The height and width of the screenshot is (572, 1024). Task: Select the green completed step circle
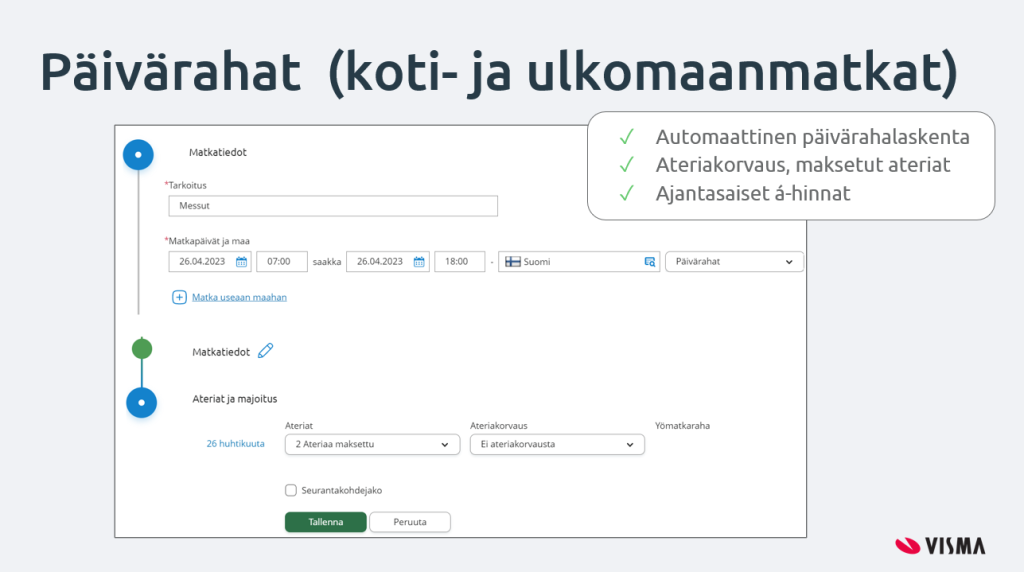pos(142,349)
